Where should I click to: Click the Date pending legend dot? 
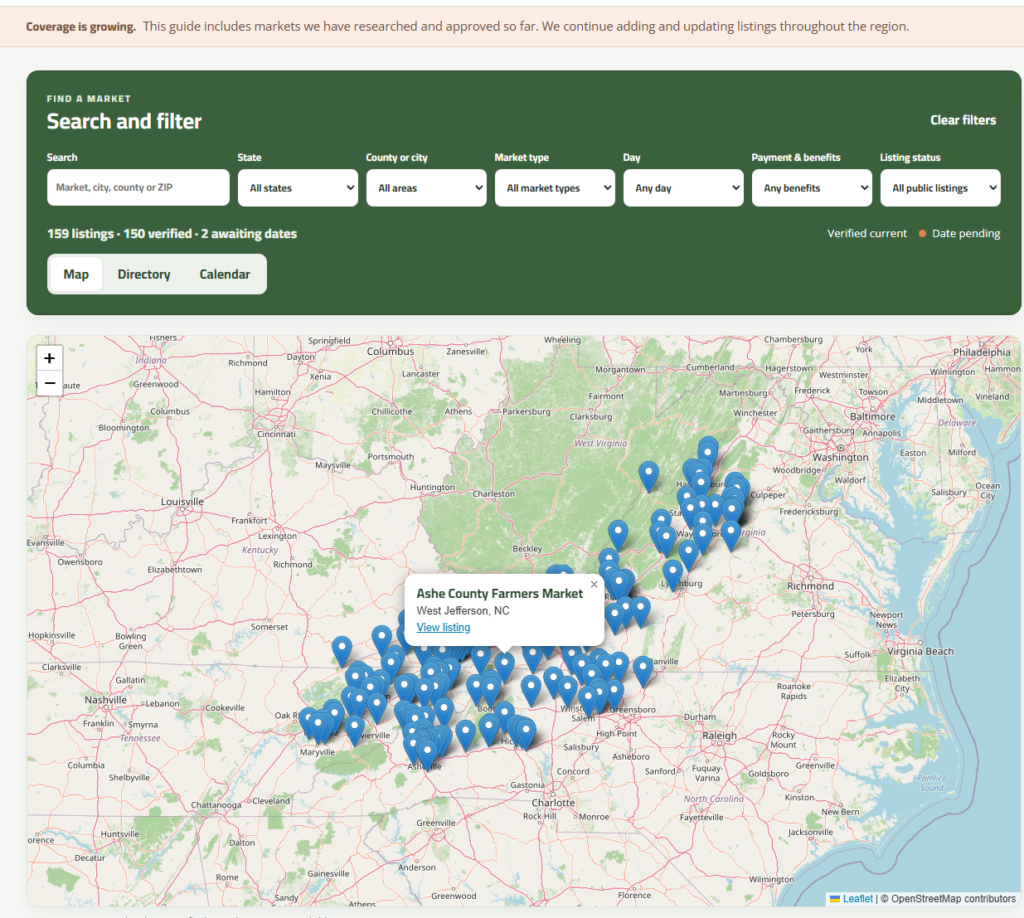coord(922,233)
